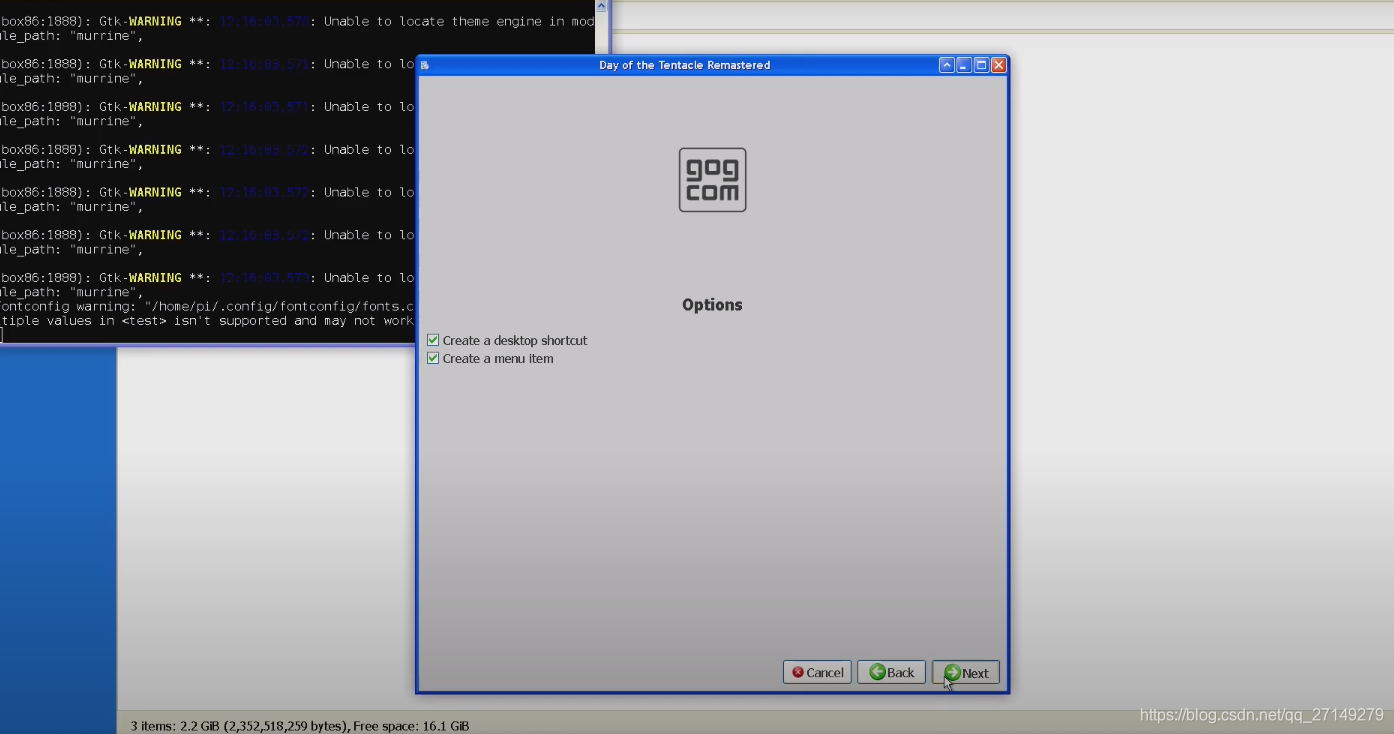Shade the installer window with the up-arrow button
Screen dimensions: 1394x734
pyautogui.click(x=947, y=65)
